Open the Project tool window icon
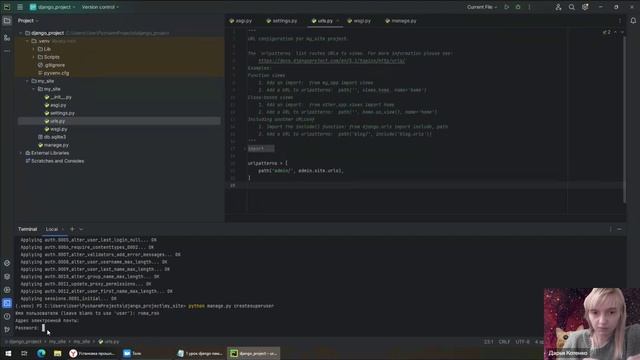This screenshot has width=640, height=360. [x=7, y=21]
